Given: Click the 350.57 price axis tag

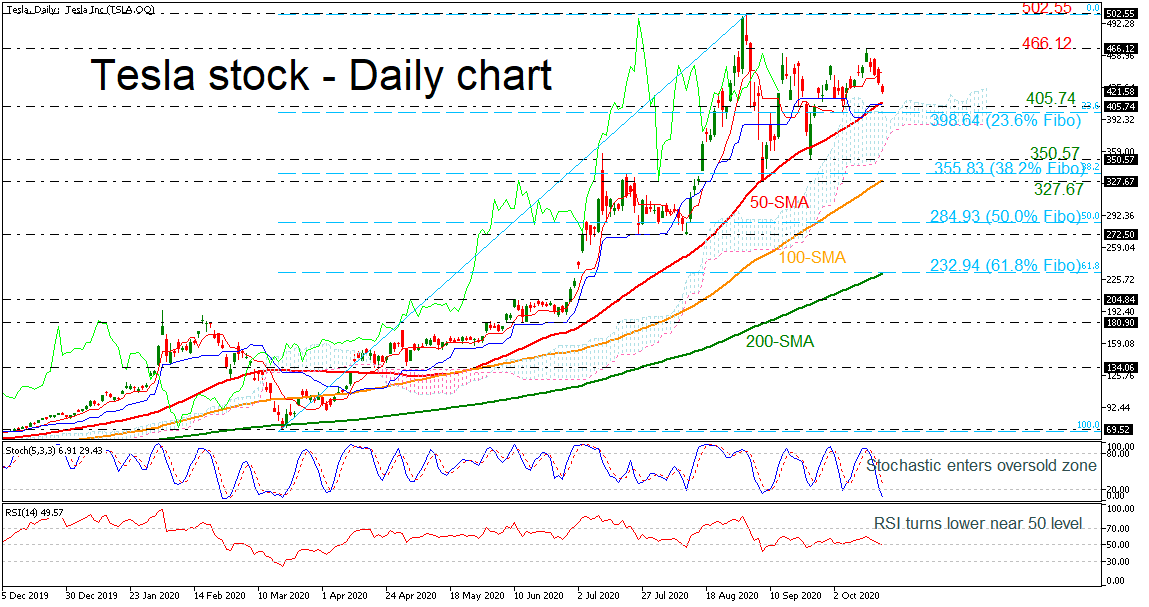Looking at the screenshot, I should 1120,160.
